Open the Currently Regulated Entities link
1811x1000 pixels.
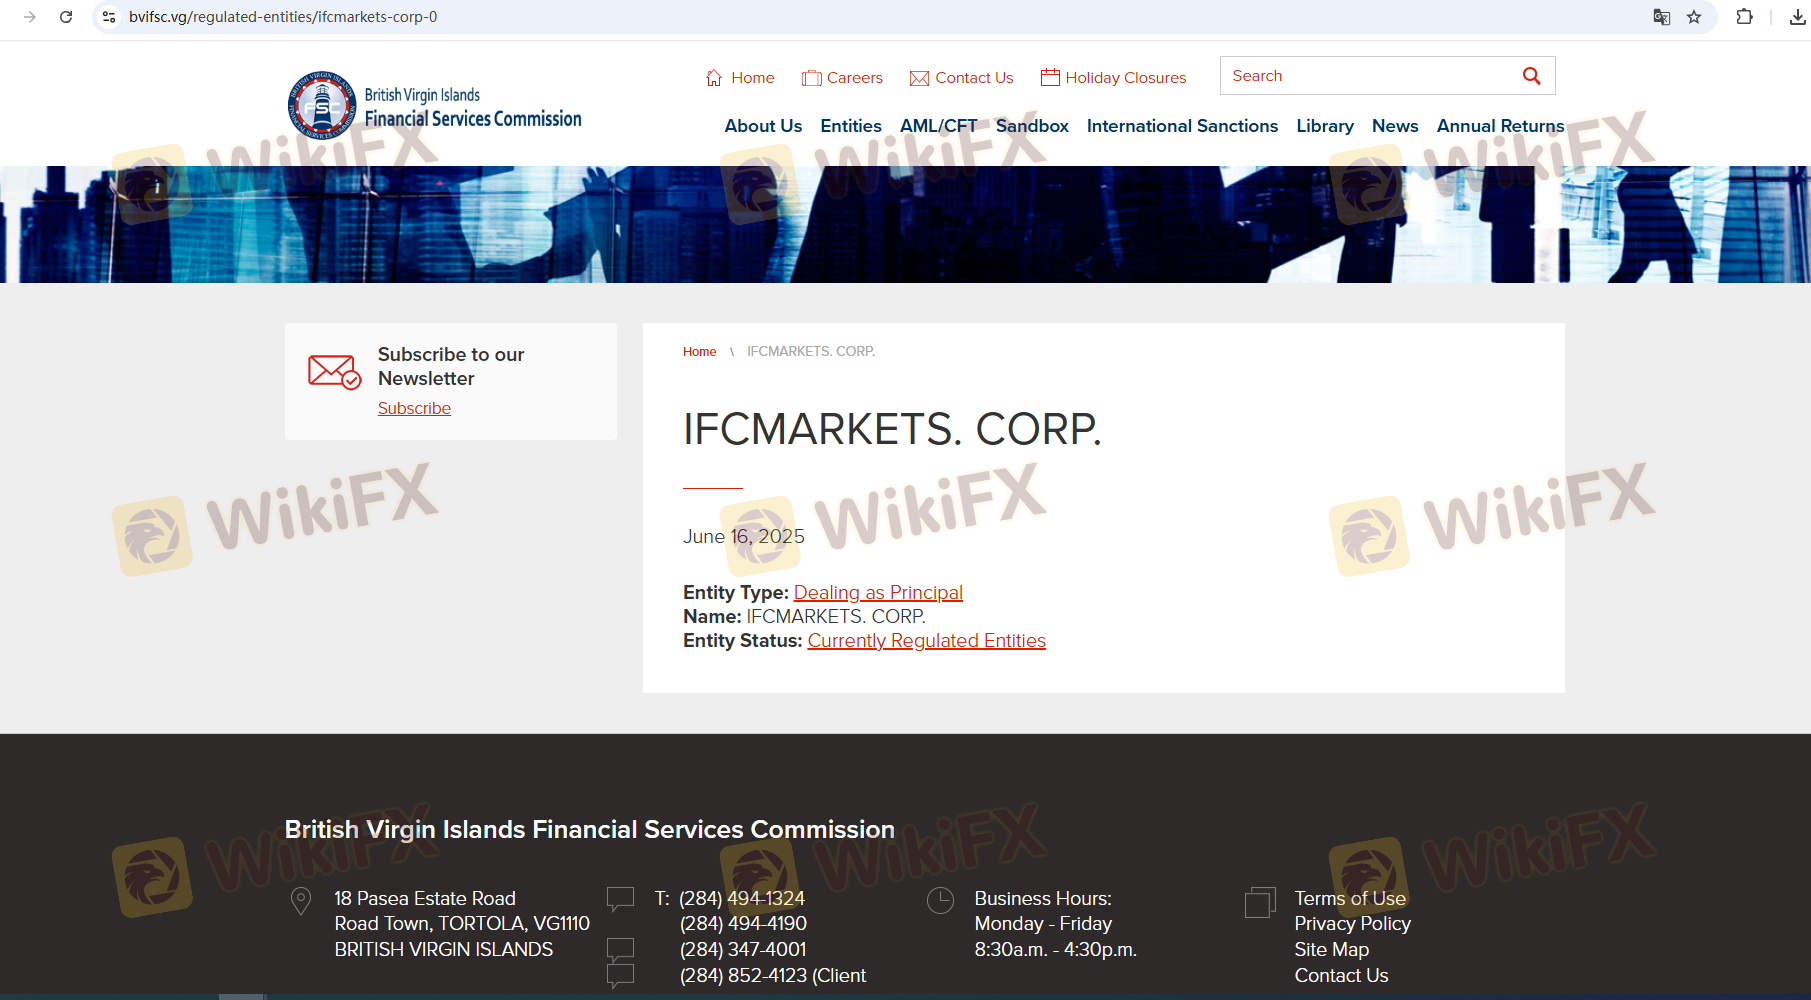click(927, 641)
